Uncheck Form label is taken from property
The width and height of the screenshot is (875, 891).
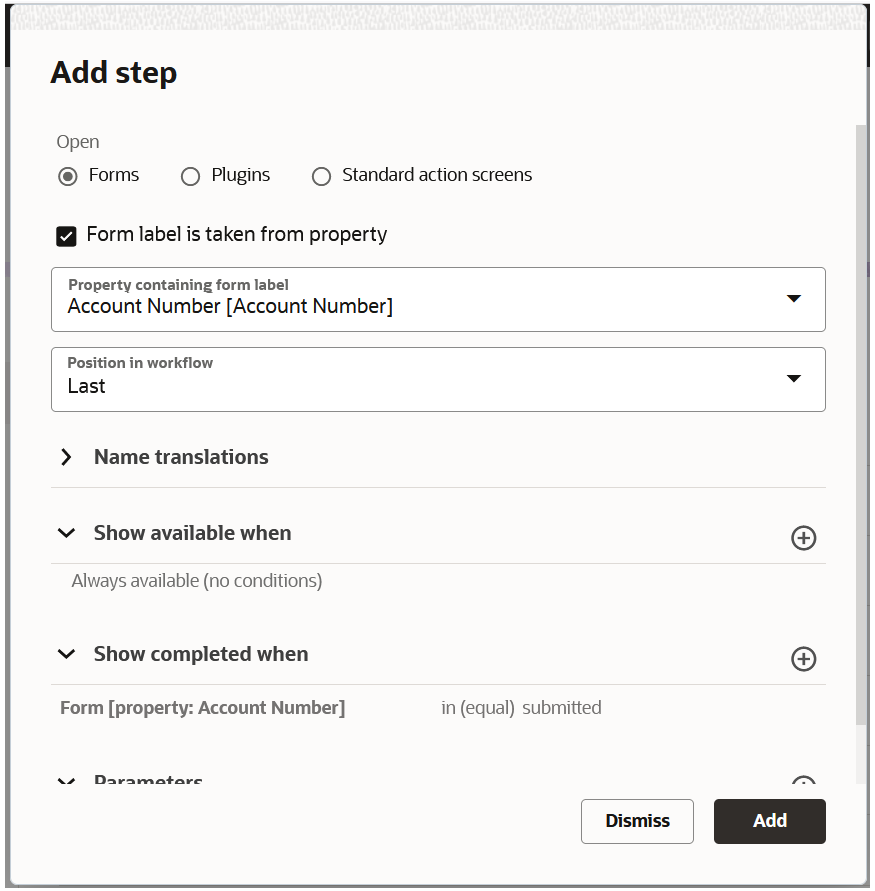pos(67,236)
